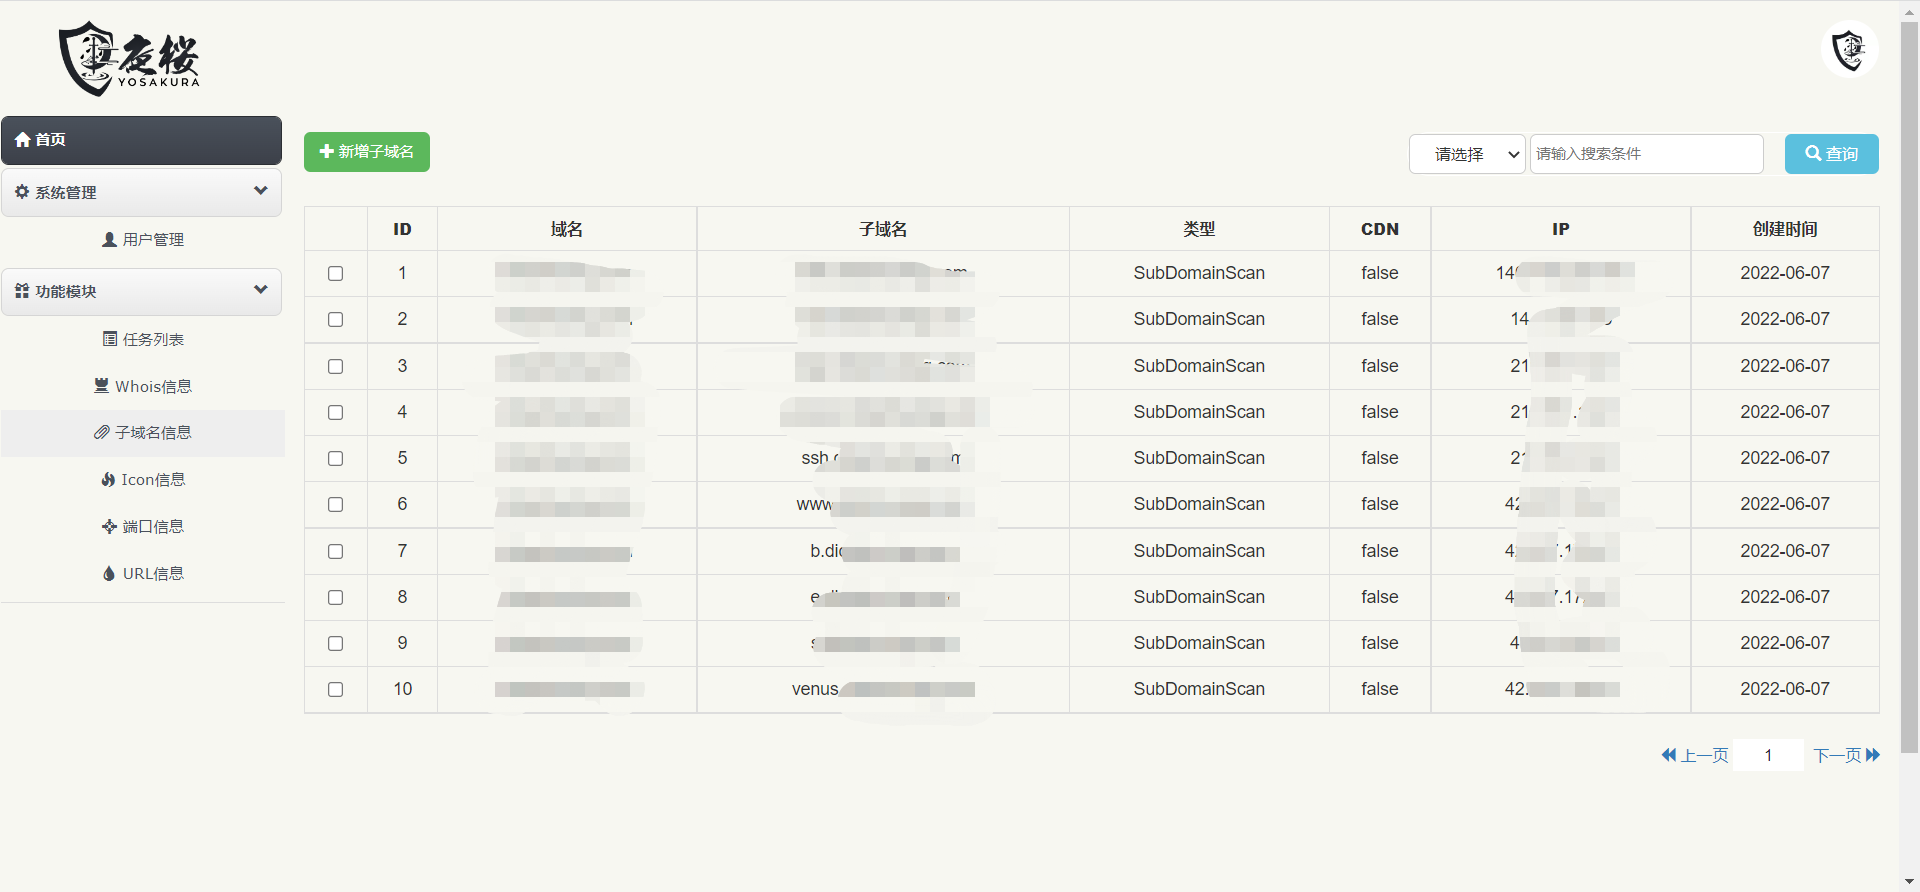The image size is (1920, 892).
Task: Click the Yosakura logo at top left
Action: [129, 58]
